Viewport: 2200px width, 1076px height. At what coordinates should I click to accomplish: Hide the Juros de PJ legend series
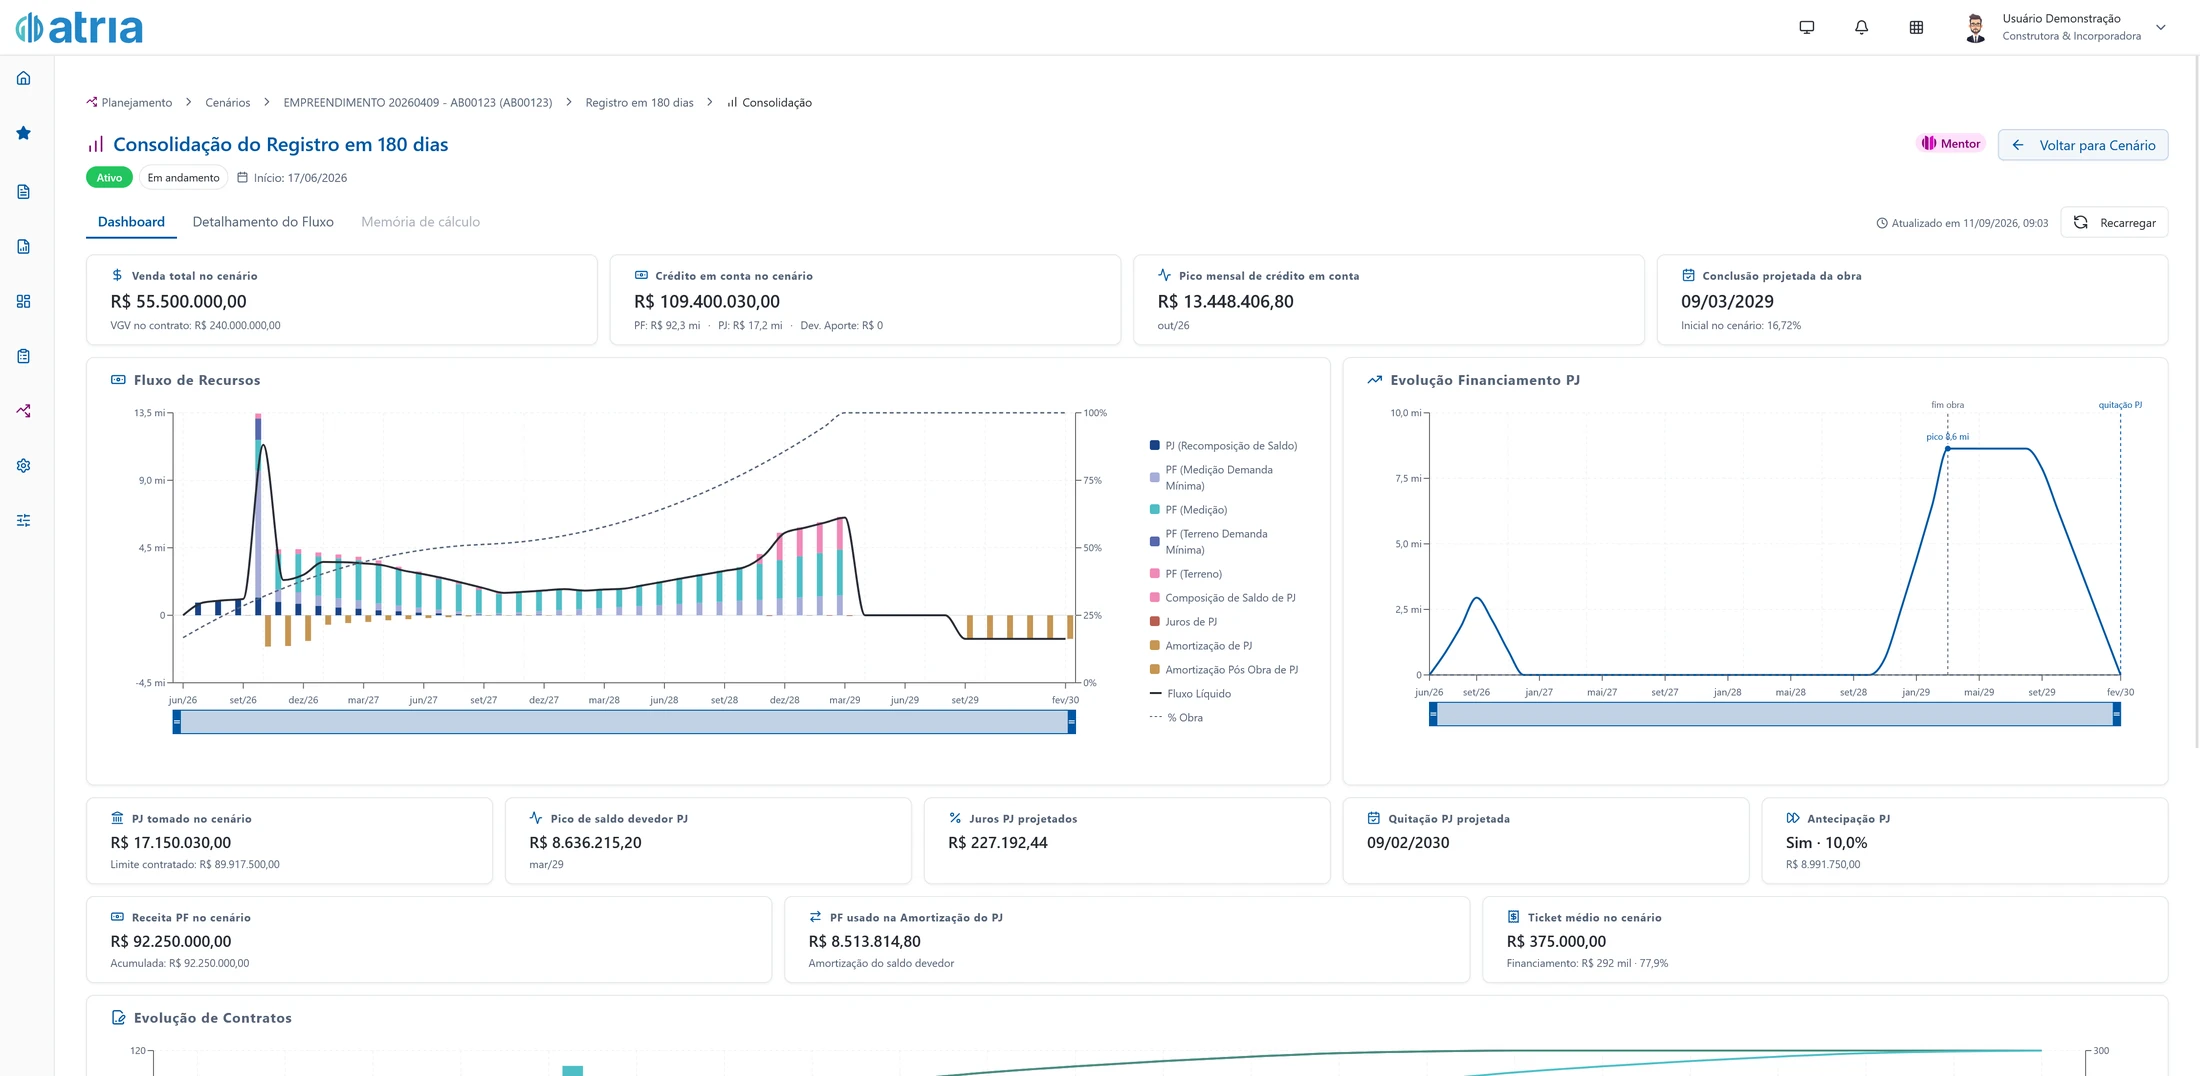click(1183, 622)
